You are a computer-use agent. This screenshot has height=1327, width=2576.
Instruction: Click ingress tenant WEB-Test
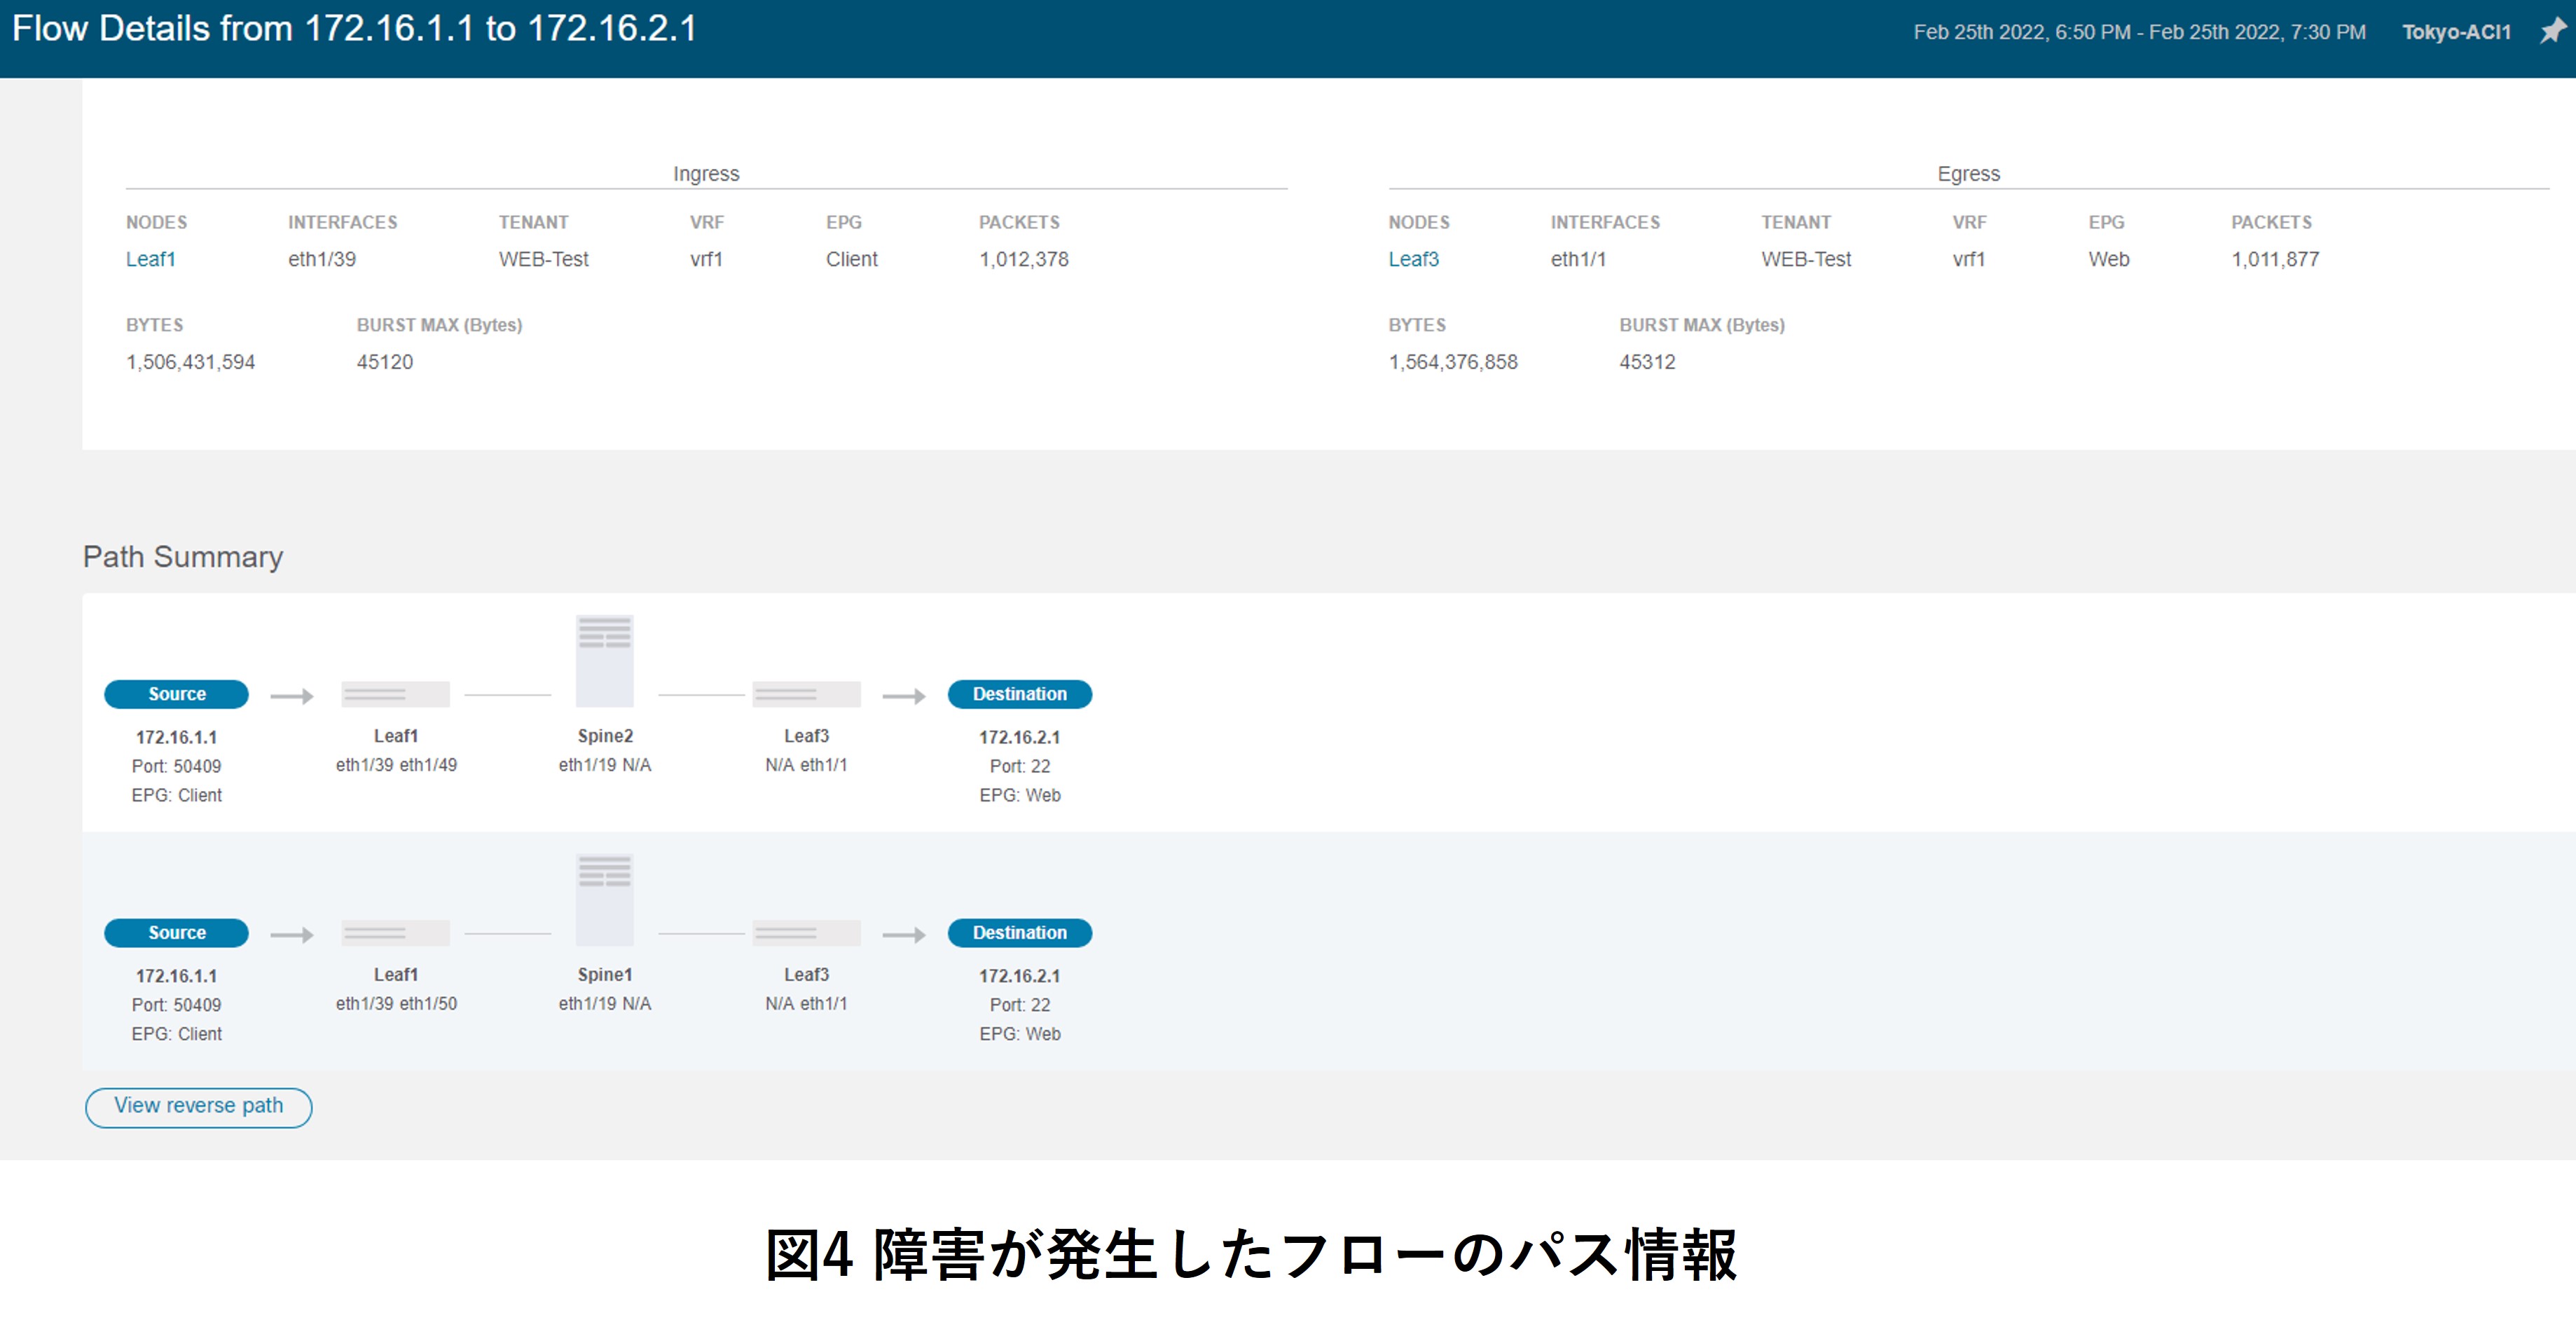(543, 259)
